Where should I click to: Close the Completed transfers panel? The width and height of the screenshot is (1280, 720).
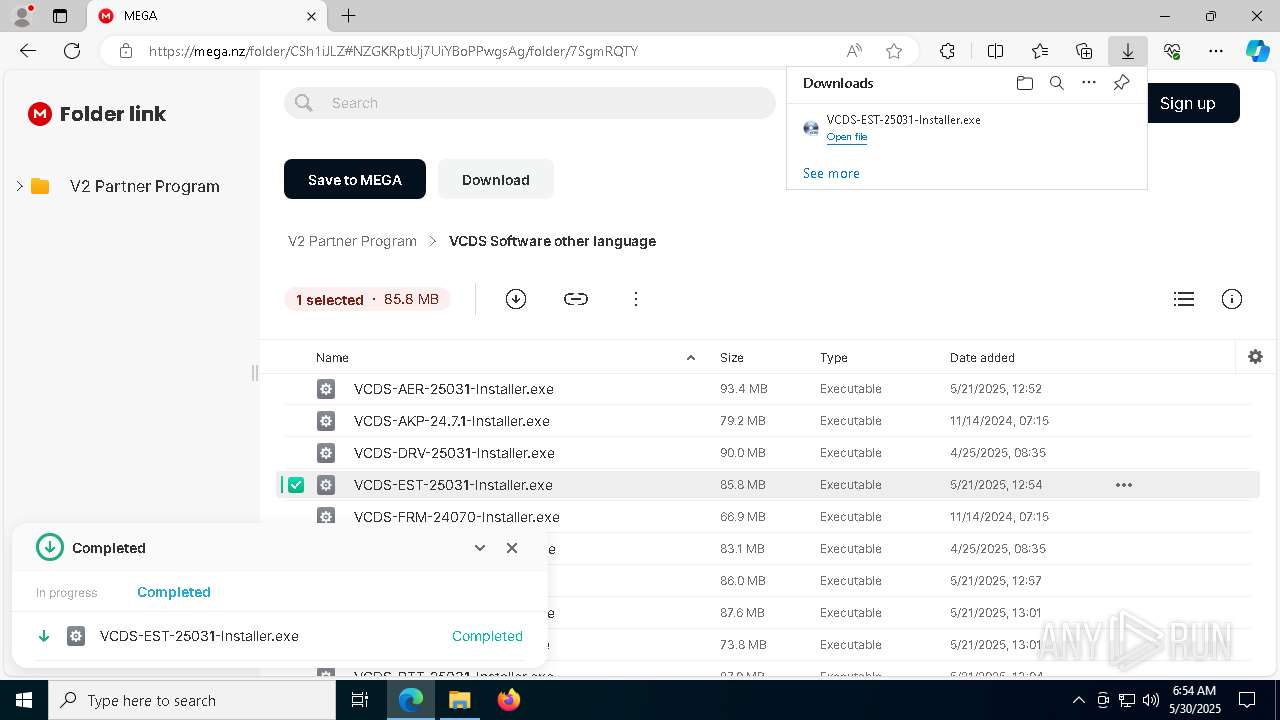512,548
